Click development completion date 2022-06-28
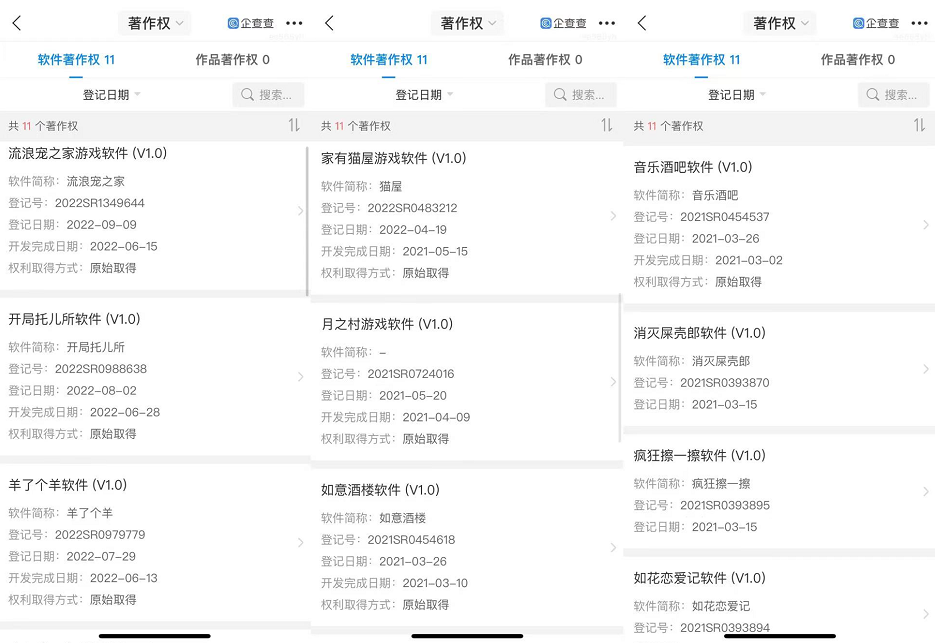The image size is (935, 643). tap(125, 412)
